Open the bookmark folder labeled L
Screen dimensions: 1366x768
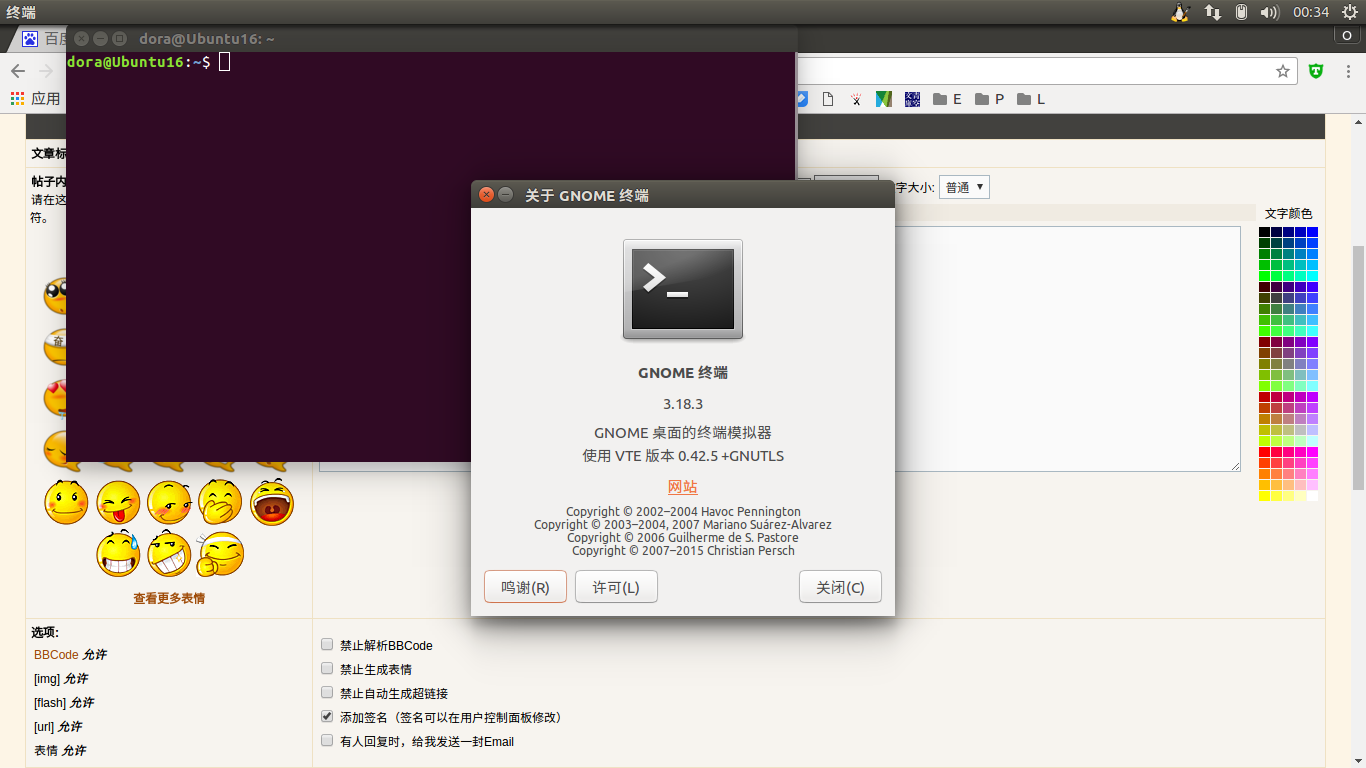[x=1031, y=99]
